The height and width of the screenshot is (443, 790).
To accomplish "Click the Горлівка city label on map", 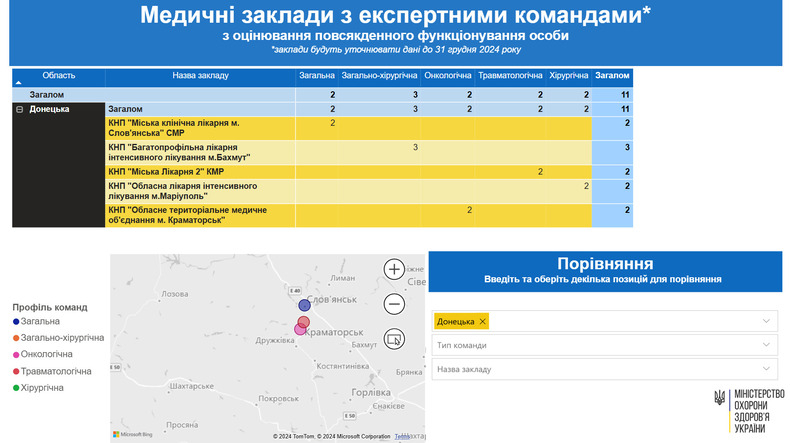I will pyautogui.click(x=371, y=392).
